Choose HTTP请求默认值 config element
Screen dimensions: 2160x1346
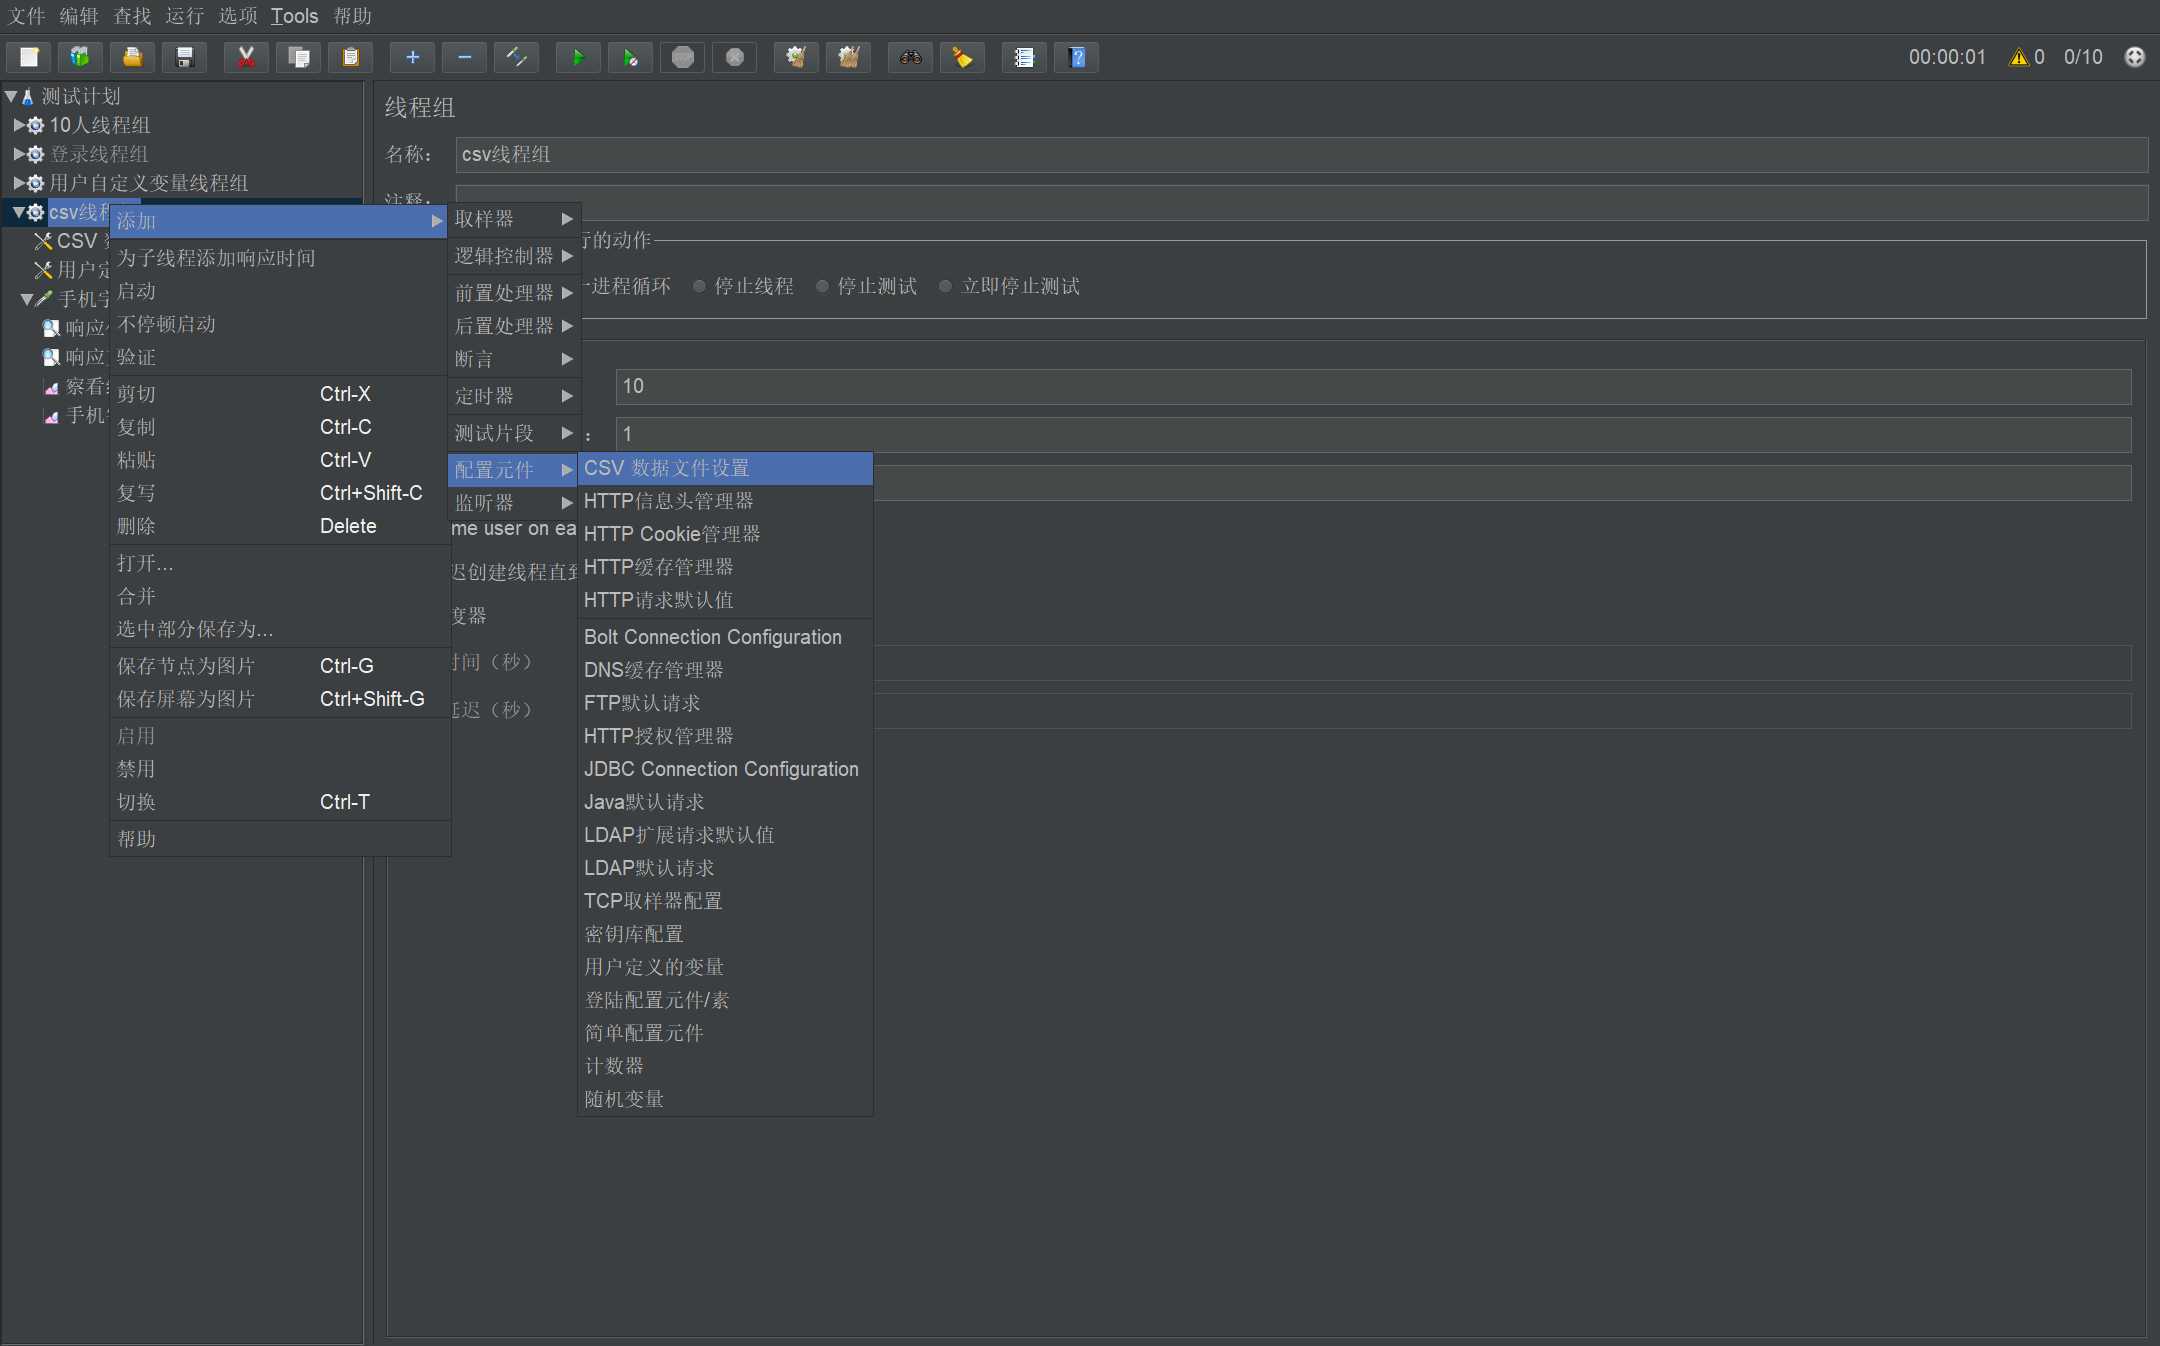(x=725, y=600)
